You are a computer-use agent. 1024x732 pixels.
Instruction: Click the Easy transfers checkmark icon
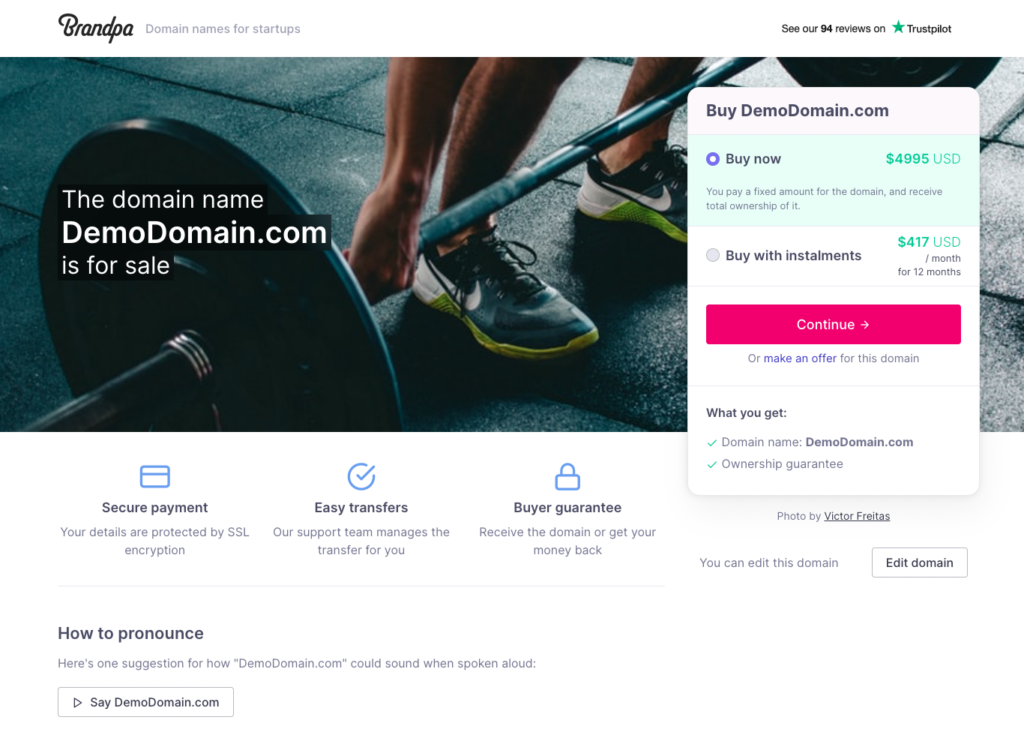click(x=361, y=476)
